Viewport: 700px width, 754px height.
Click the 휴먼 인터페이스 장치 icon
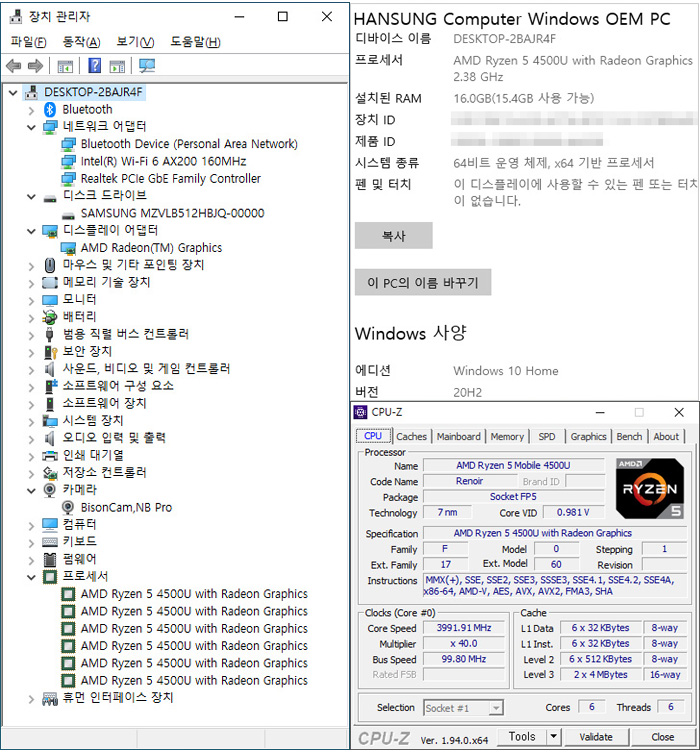[x=50, y=698]
